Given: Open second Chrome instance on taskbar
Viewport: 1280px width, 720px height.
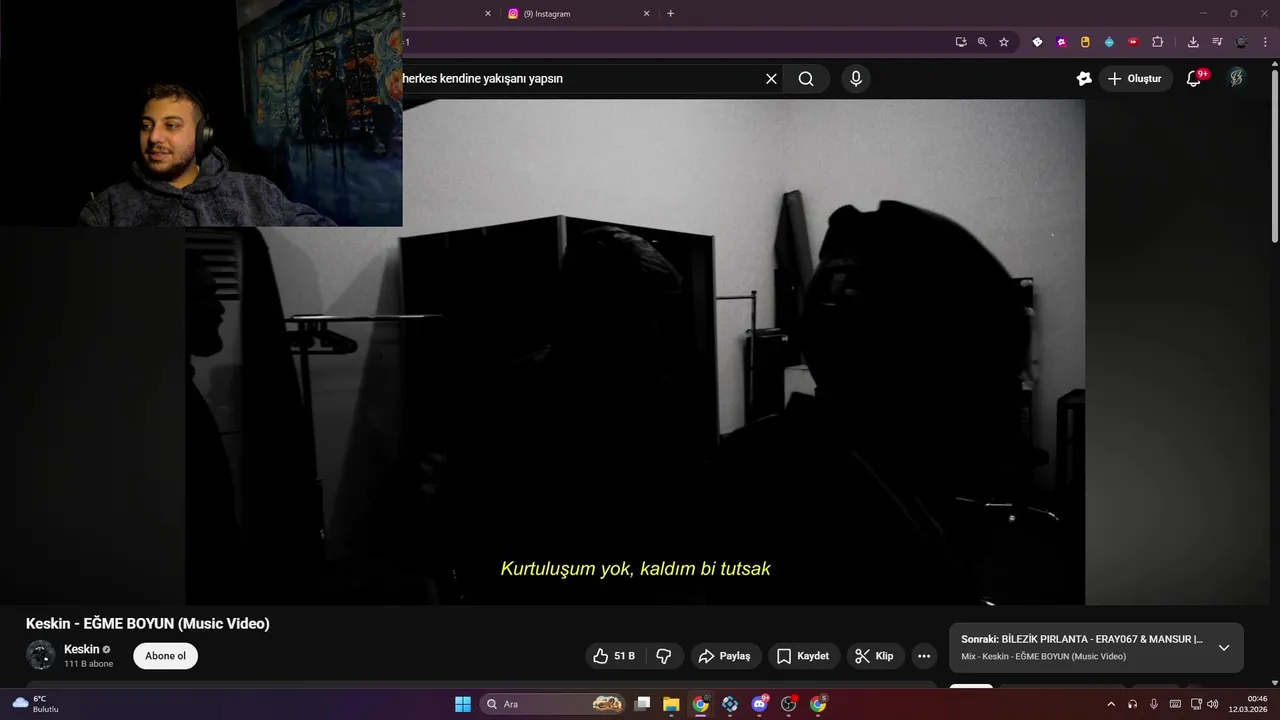Looking at the screenshot, I should click(819, 704).
